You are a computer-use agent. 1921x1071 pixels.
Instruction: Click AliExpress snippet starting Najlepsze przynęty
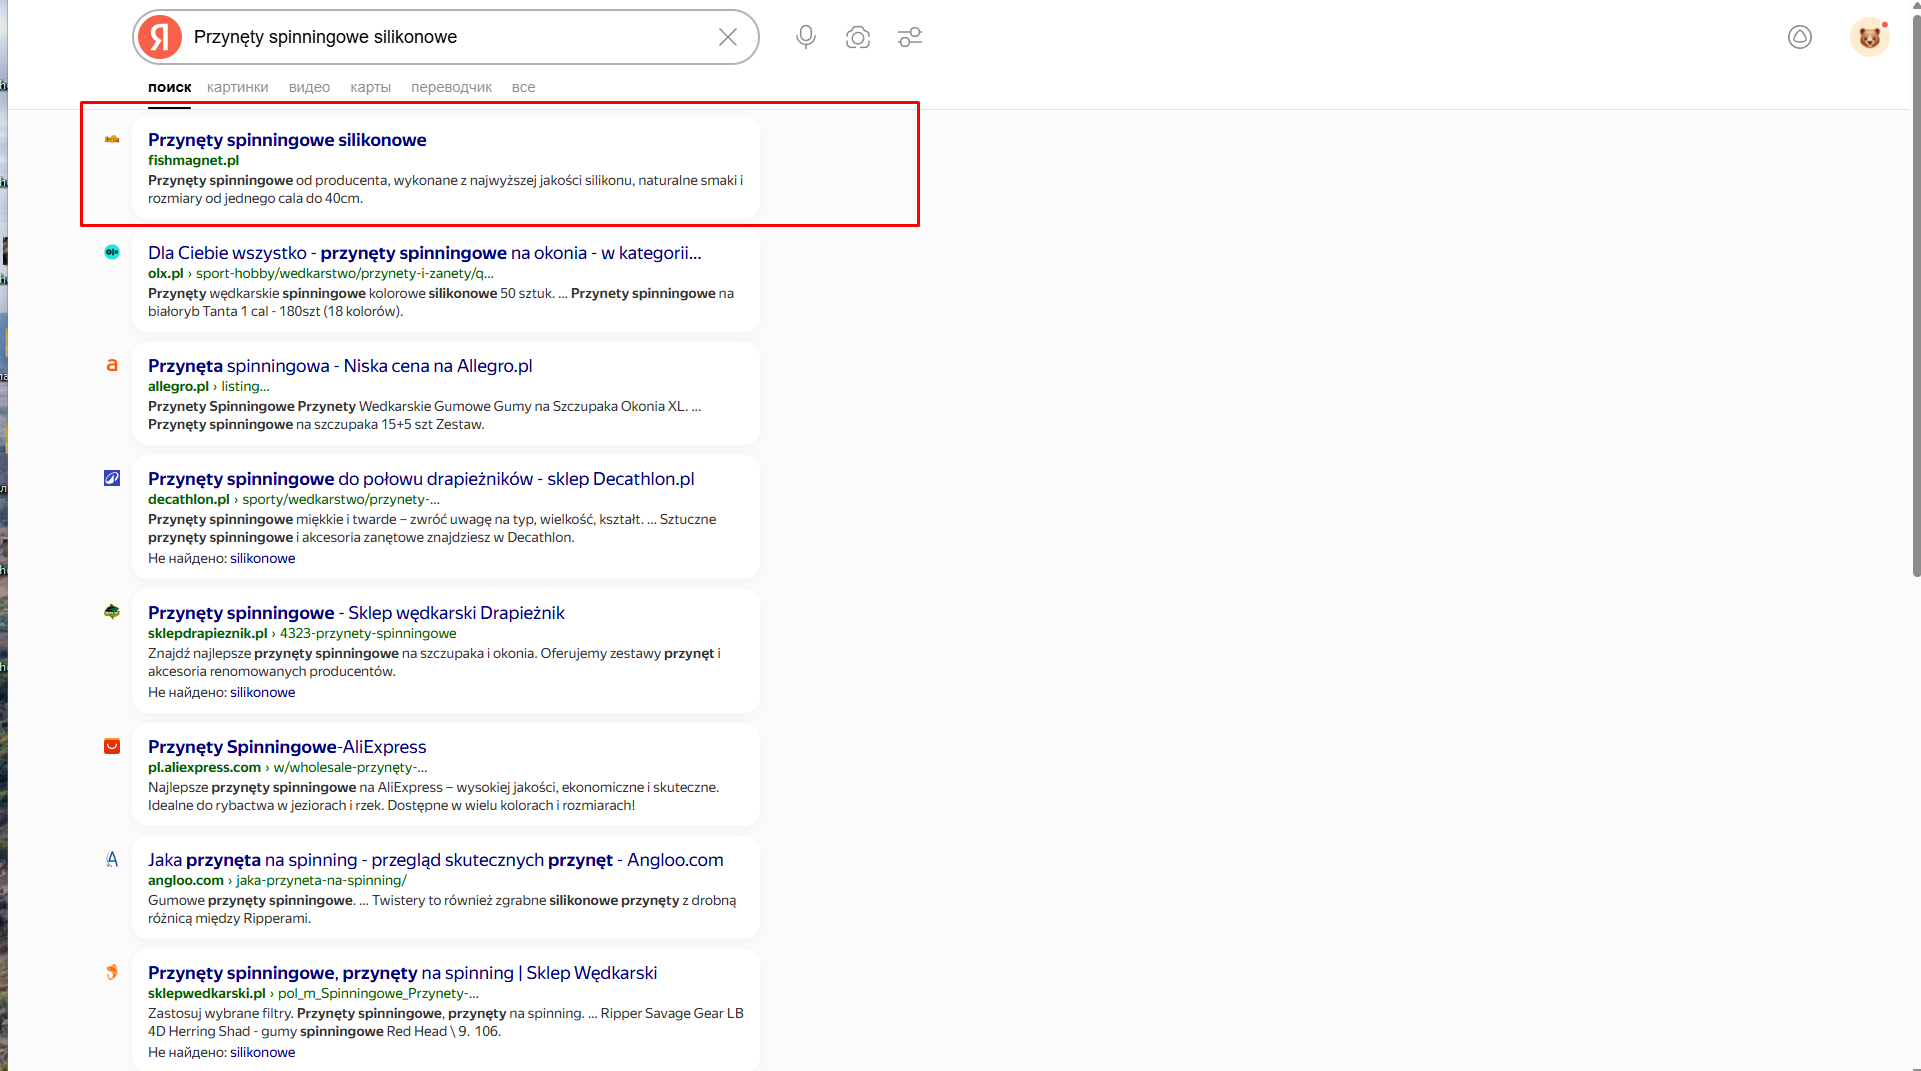click(x=433, y=796)
